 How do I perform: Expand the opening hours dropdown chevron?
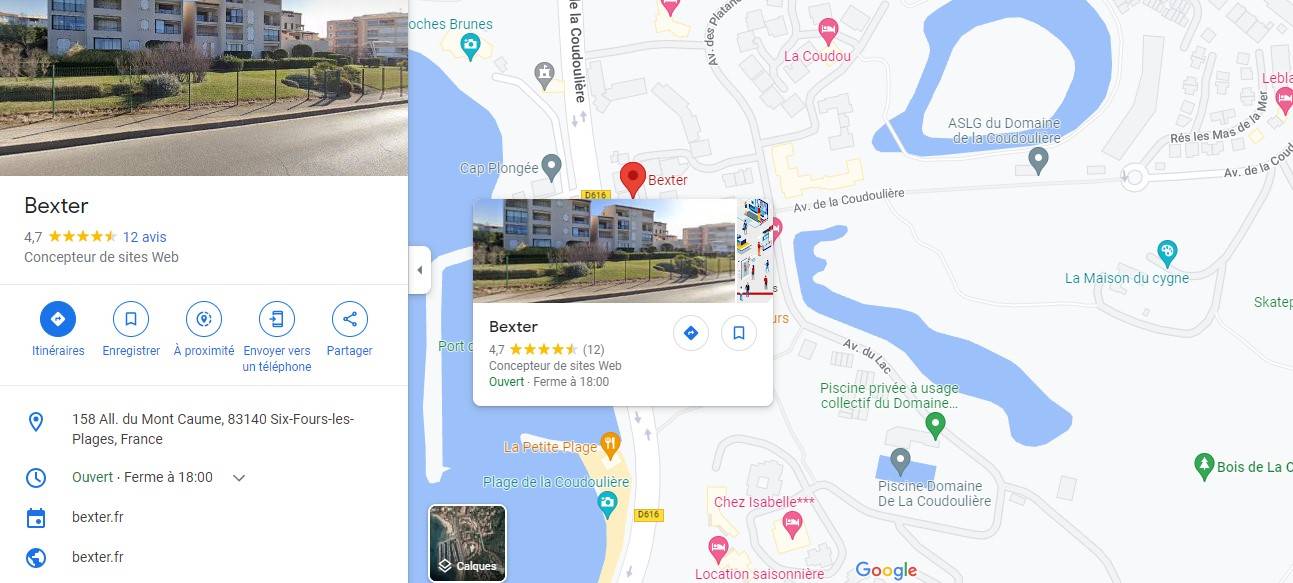pos(239,478)
